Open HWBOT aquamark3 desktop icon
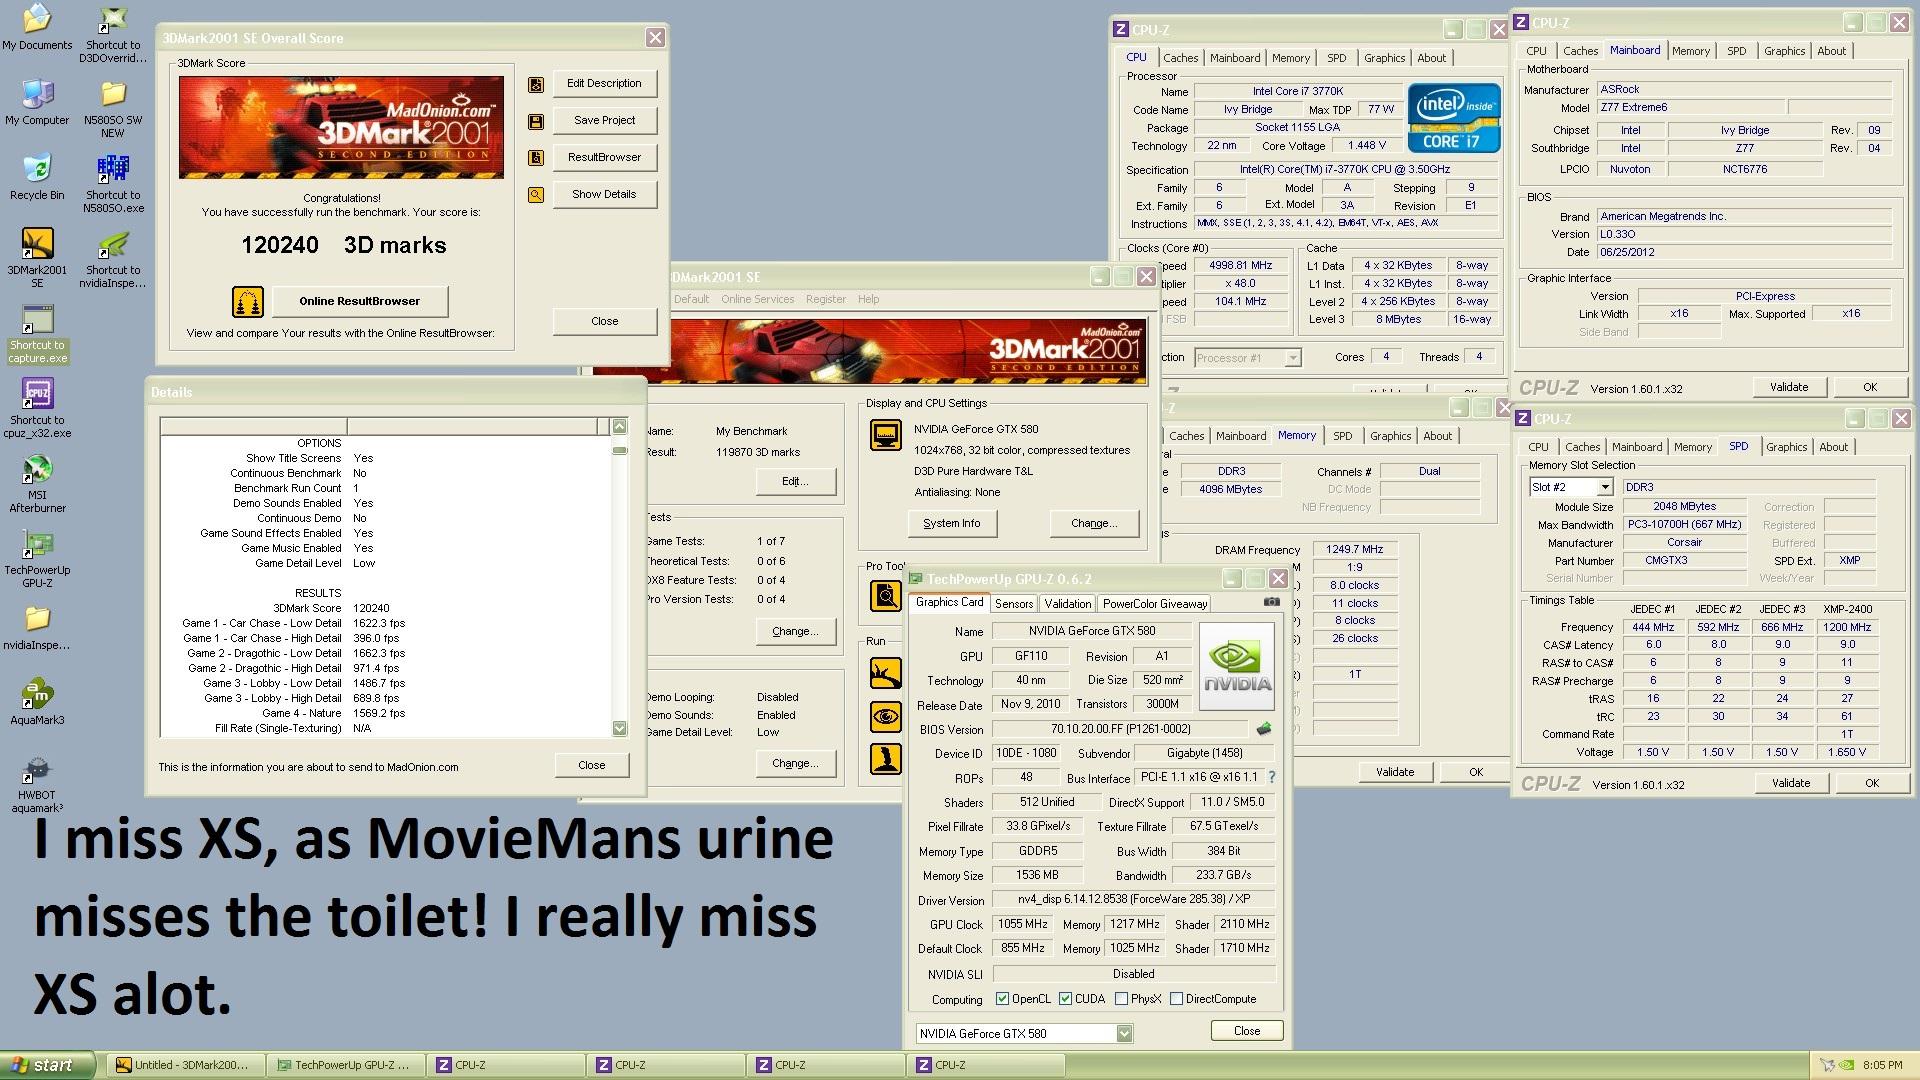The height and width of the screenshot is (1080, 1920). coord(37,784)
